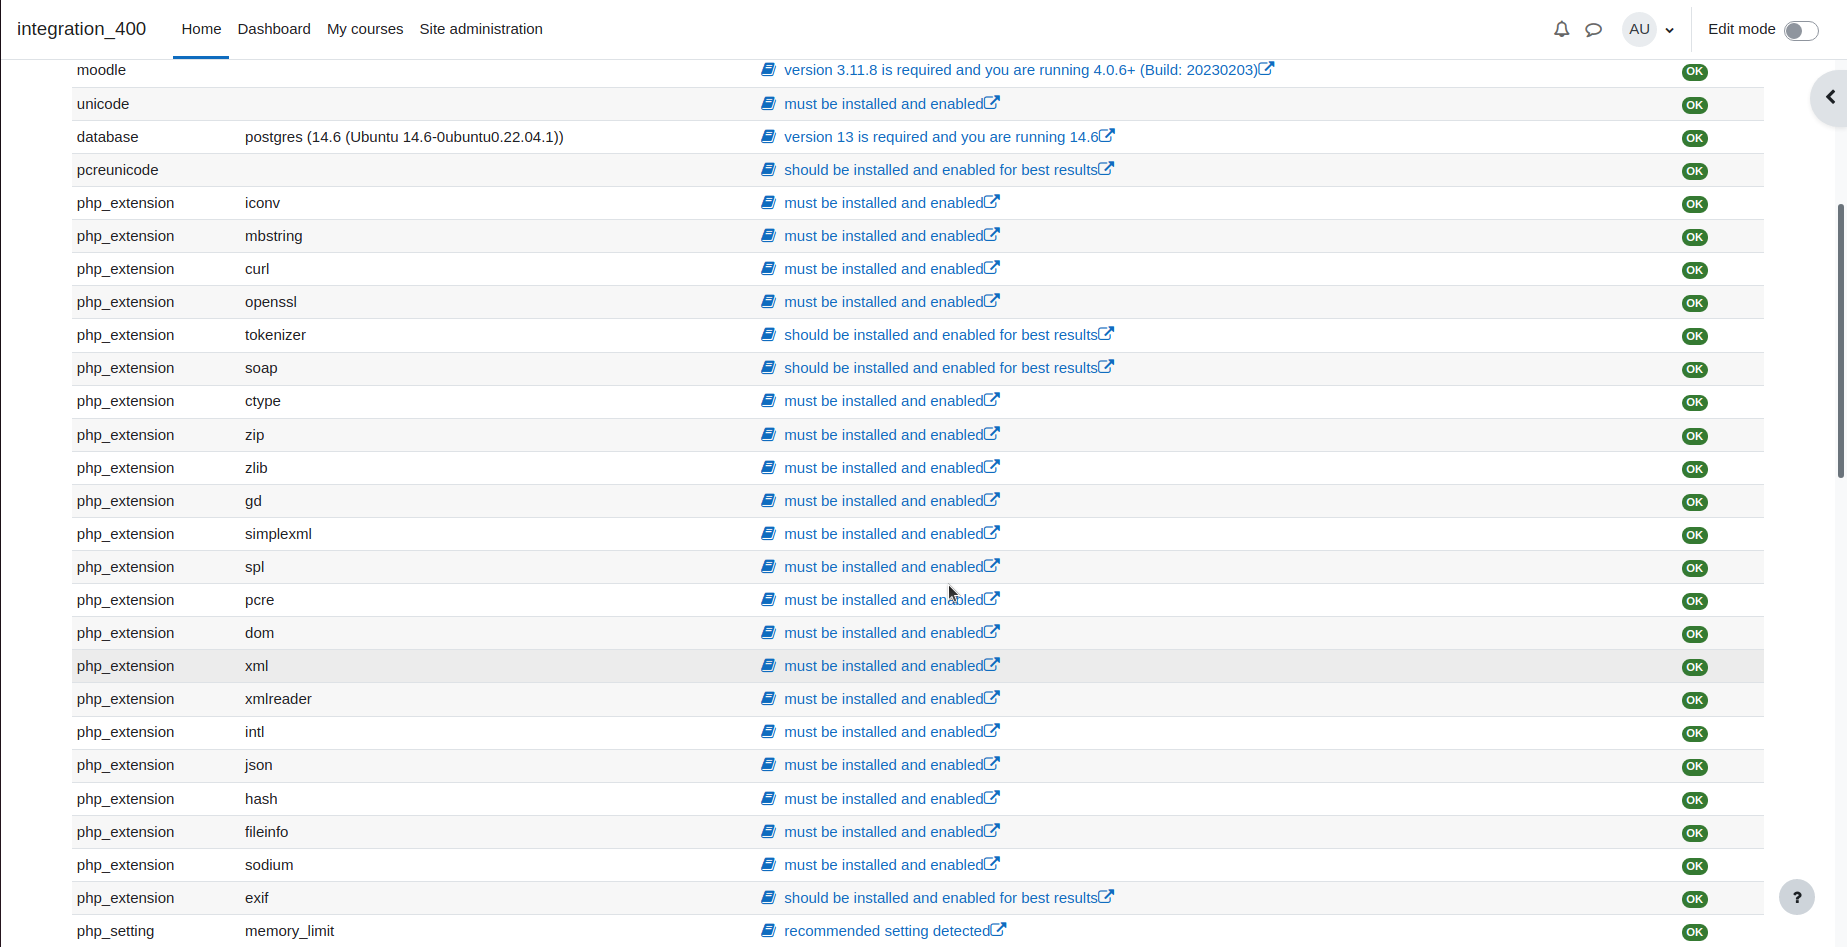Open the help question mark button
Screen dimensions: 1847x947
(x=1796, y=897)
